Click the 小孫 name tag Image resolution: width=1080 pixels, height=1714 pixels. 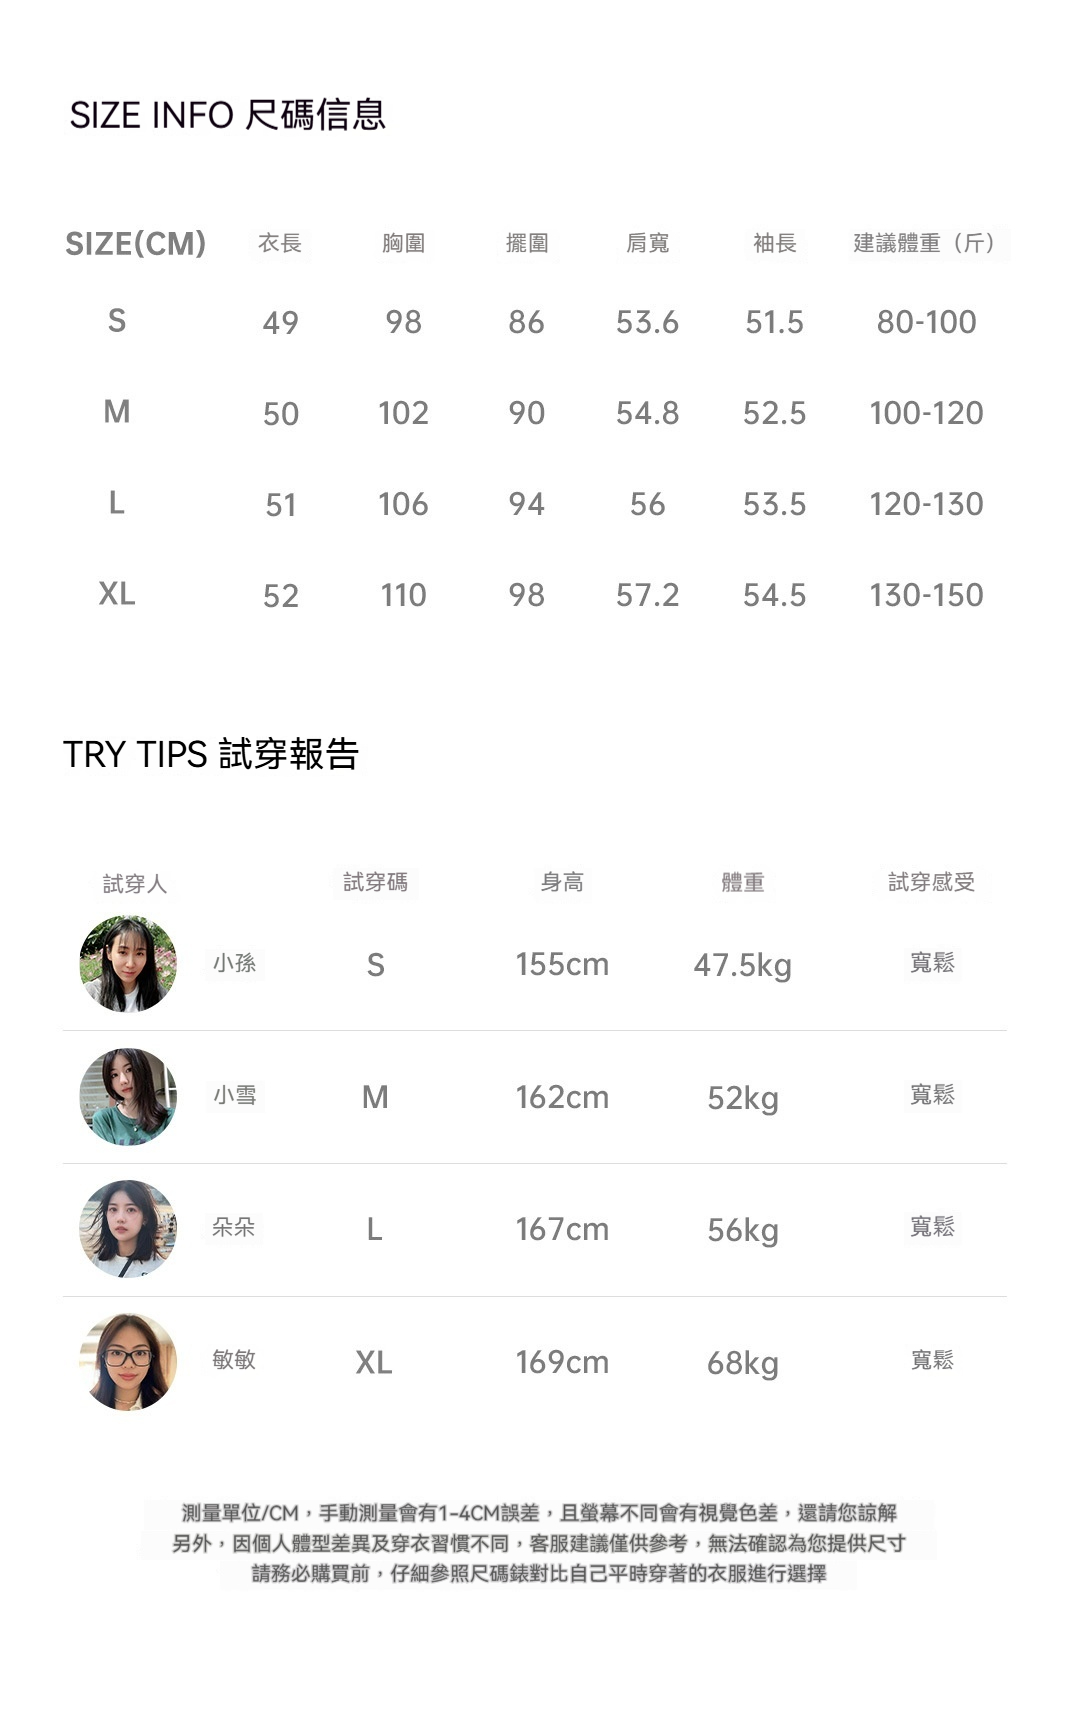coord(235,963)
